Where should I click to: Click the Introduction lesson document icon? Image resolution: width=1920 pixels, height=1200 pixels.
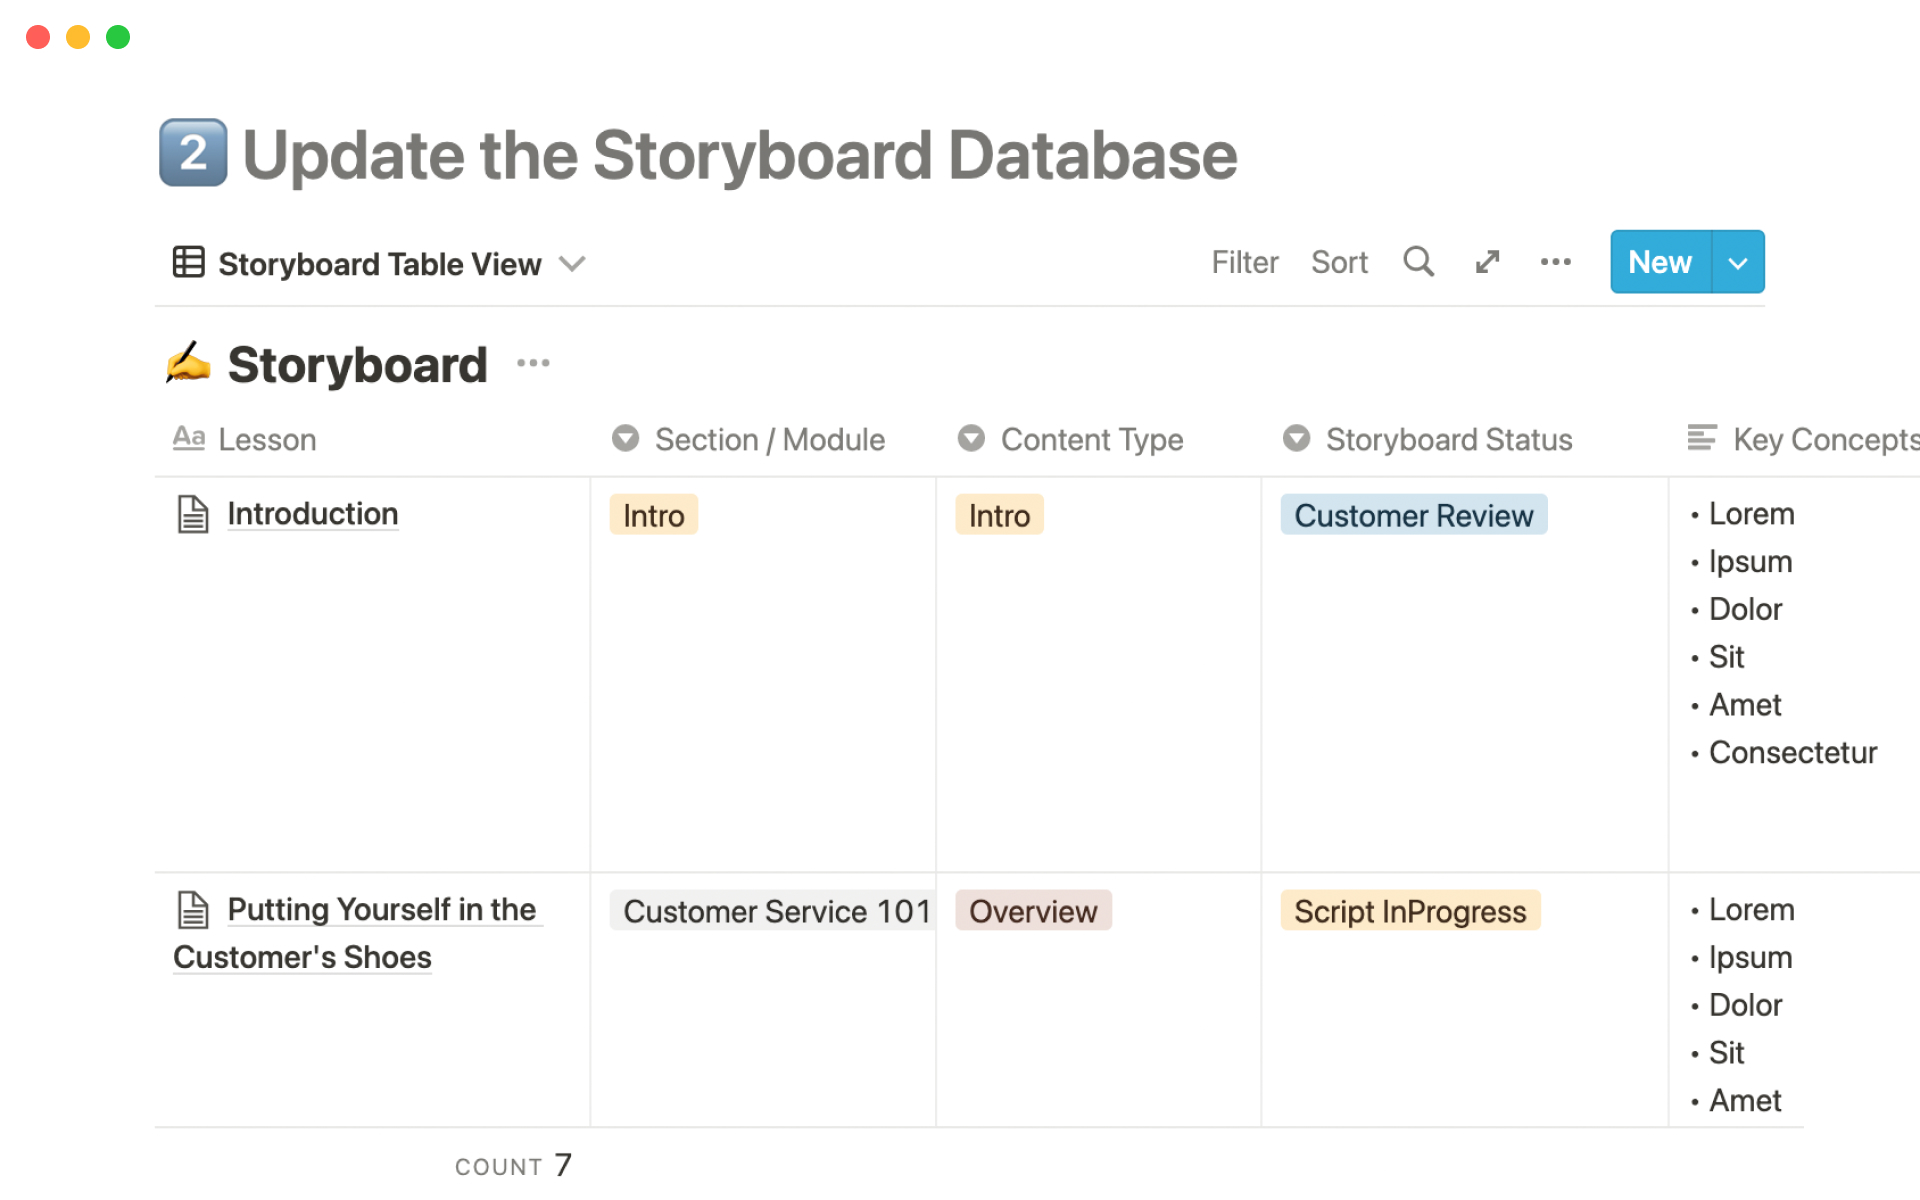[192, 512]
